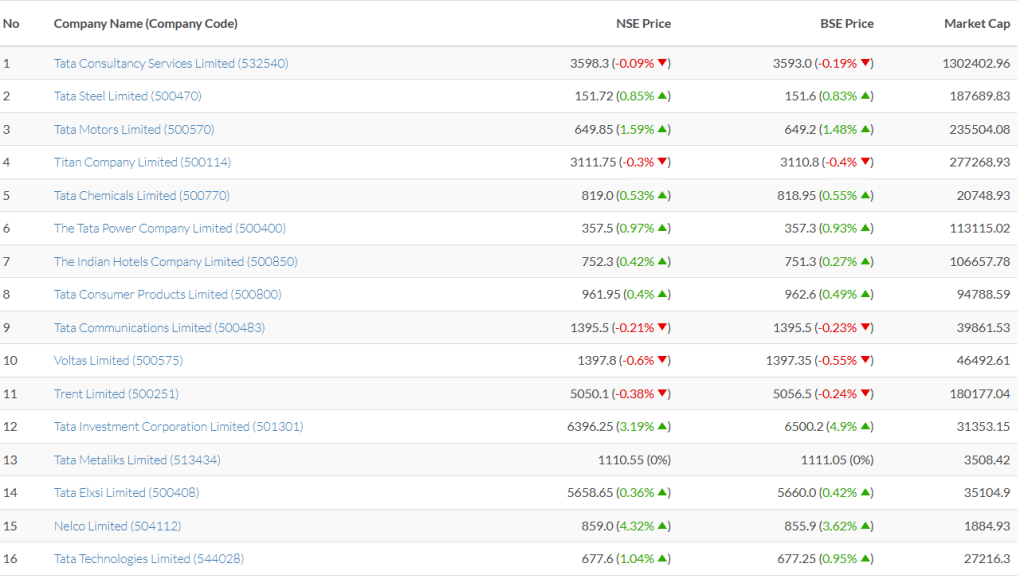The height and width of the screenshot is (579, 1024).
Task: Open Tata Investment Corporation Limited link
Action: 178,426
